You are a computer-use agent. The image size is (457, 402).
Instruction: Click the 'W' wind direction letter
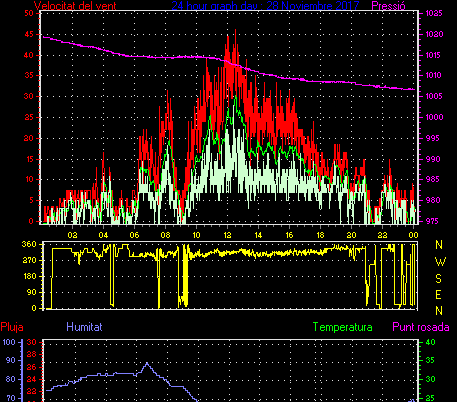point(440,262)
